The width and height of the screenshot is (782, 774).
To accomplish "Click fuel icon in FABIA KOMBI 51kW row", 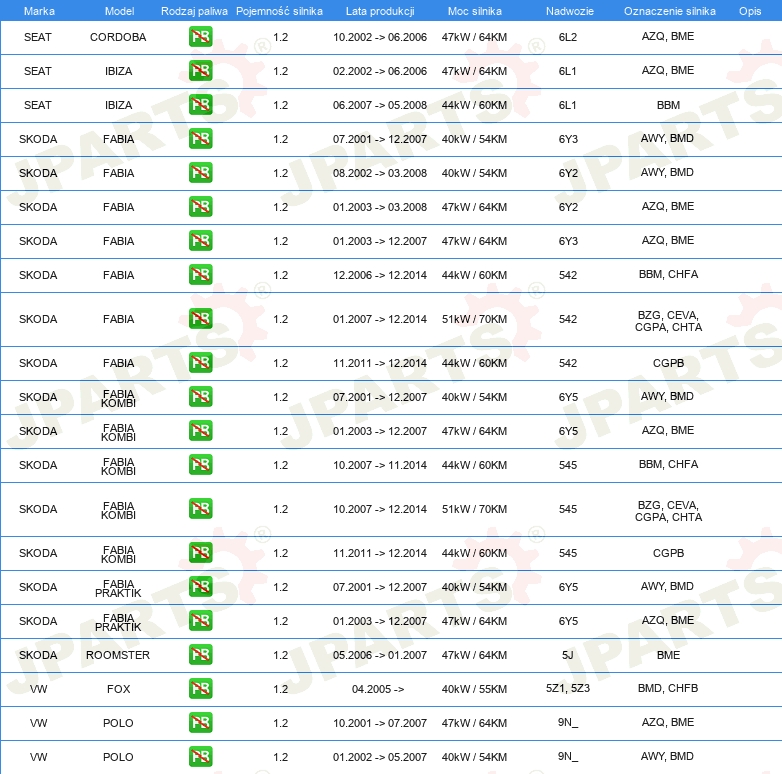I will point(200,509).
